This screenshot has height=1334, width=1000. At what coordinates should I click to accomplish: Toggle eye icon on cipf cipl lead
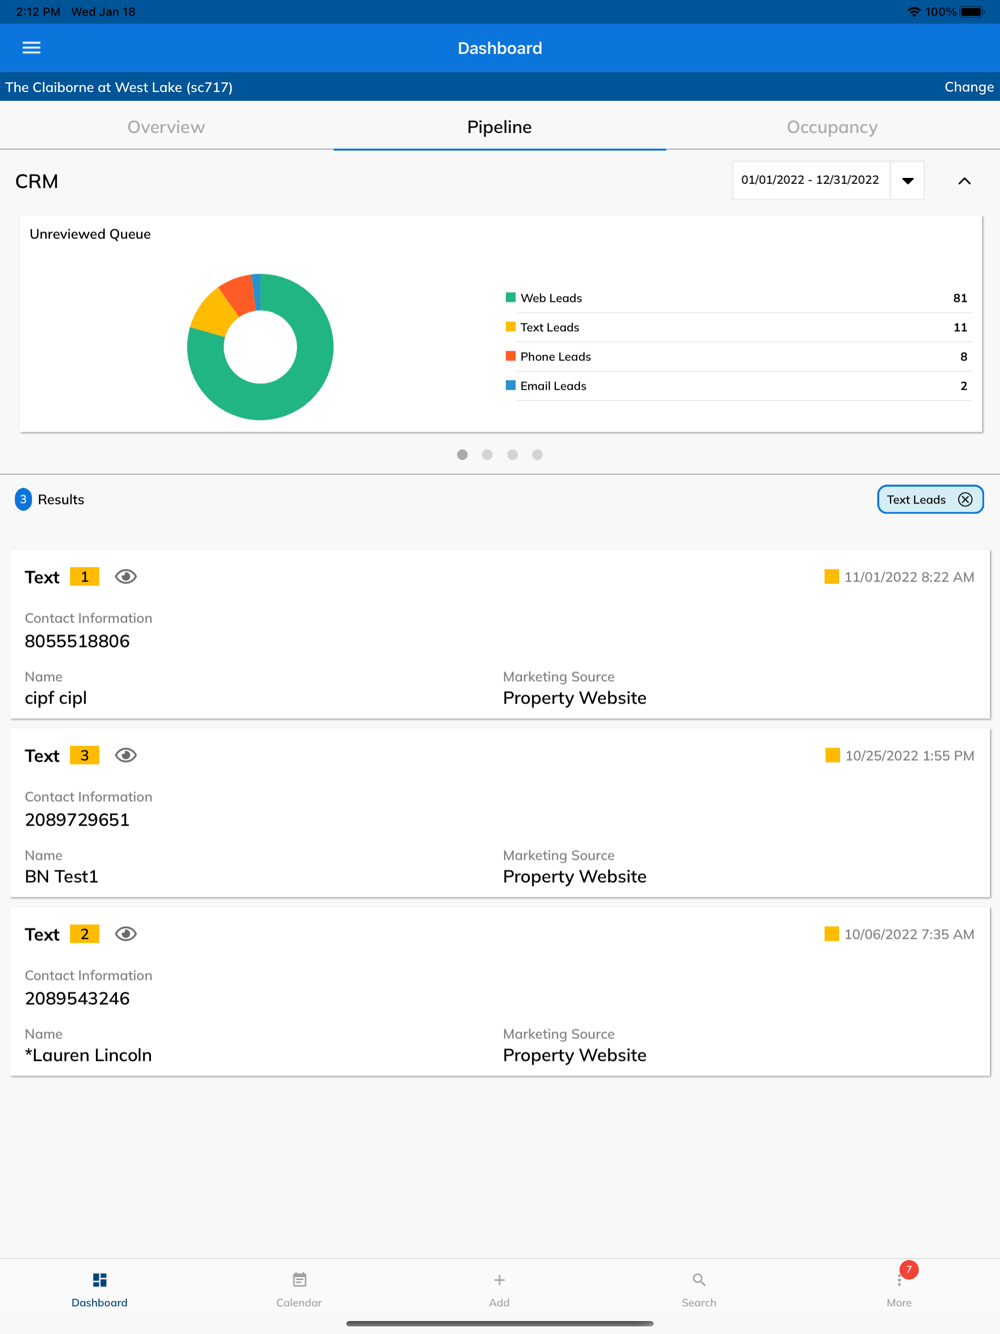(x=126, y=577)
